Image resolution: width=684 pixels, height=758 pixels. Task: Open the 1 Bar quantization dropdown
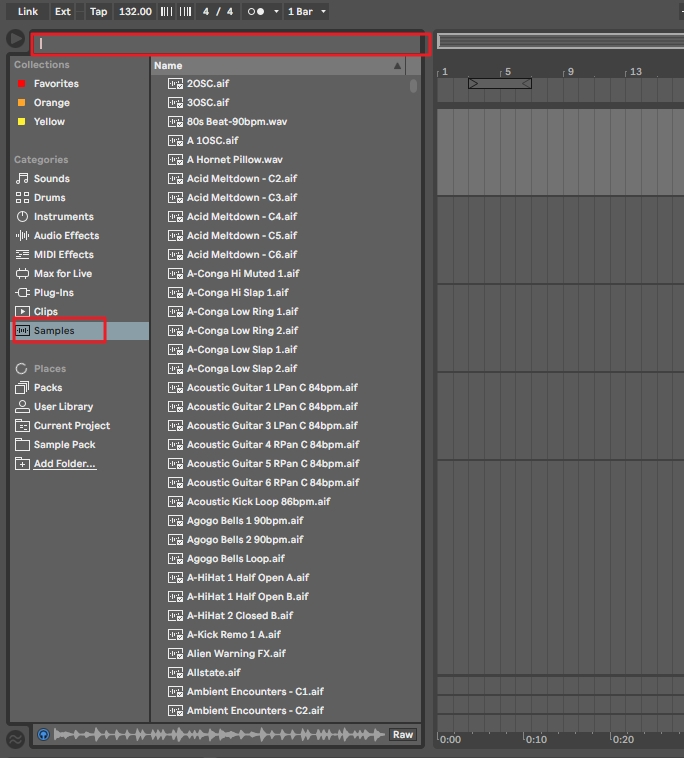click(x=306, y=12)
